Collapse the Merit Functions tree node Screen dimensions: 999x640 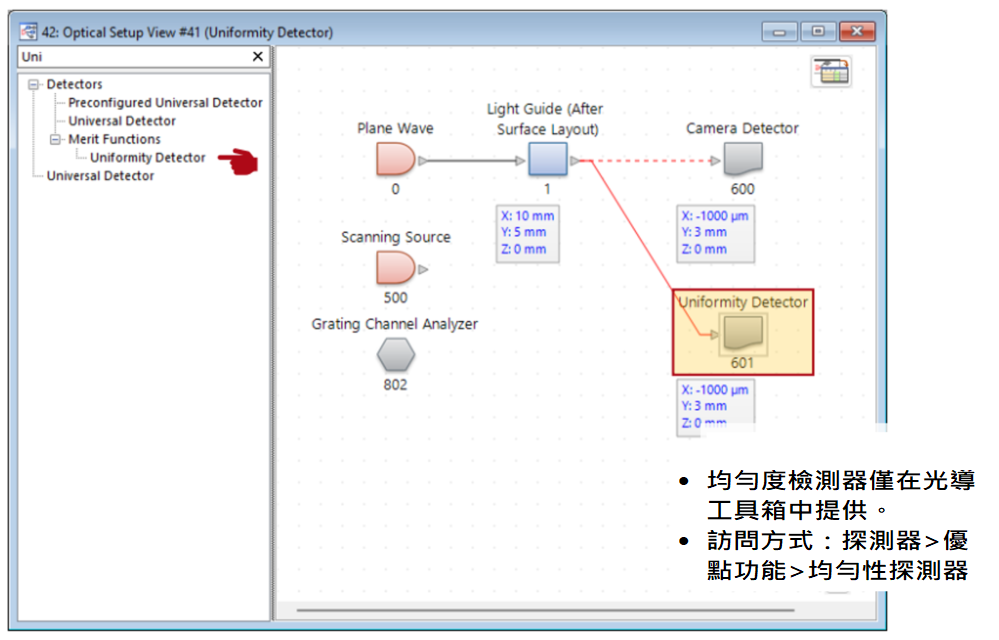(x=55, y=139)
